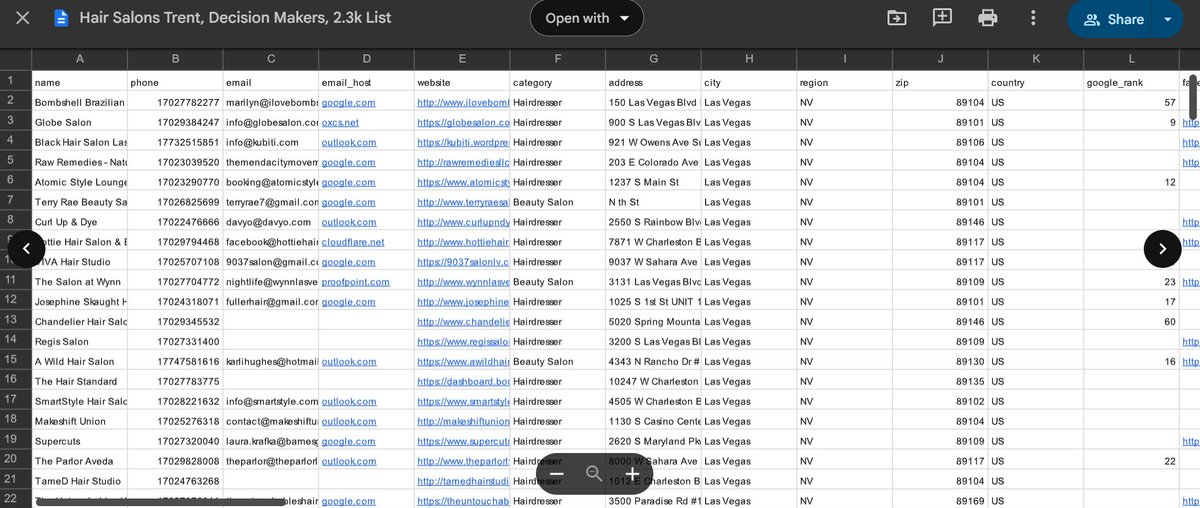Click the move to folder icon

coord(897,18)
